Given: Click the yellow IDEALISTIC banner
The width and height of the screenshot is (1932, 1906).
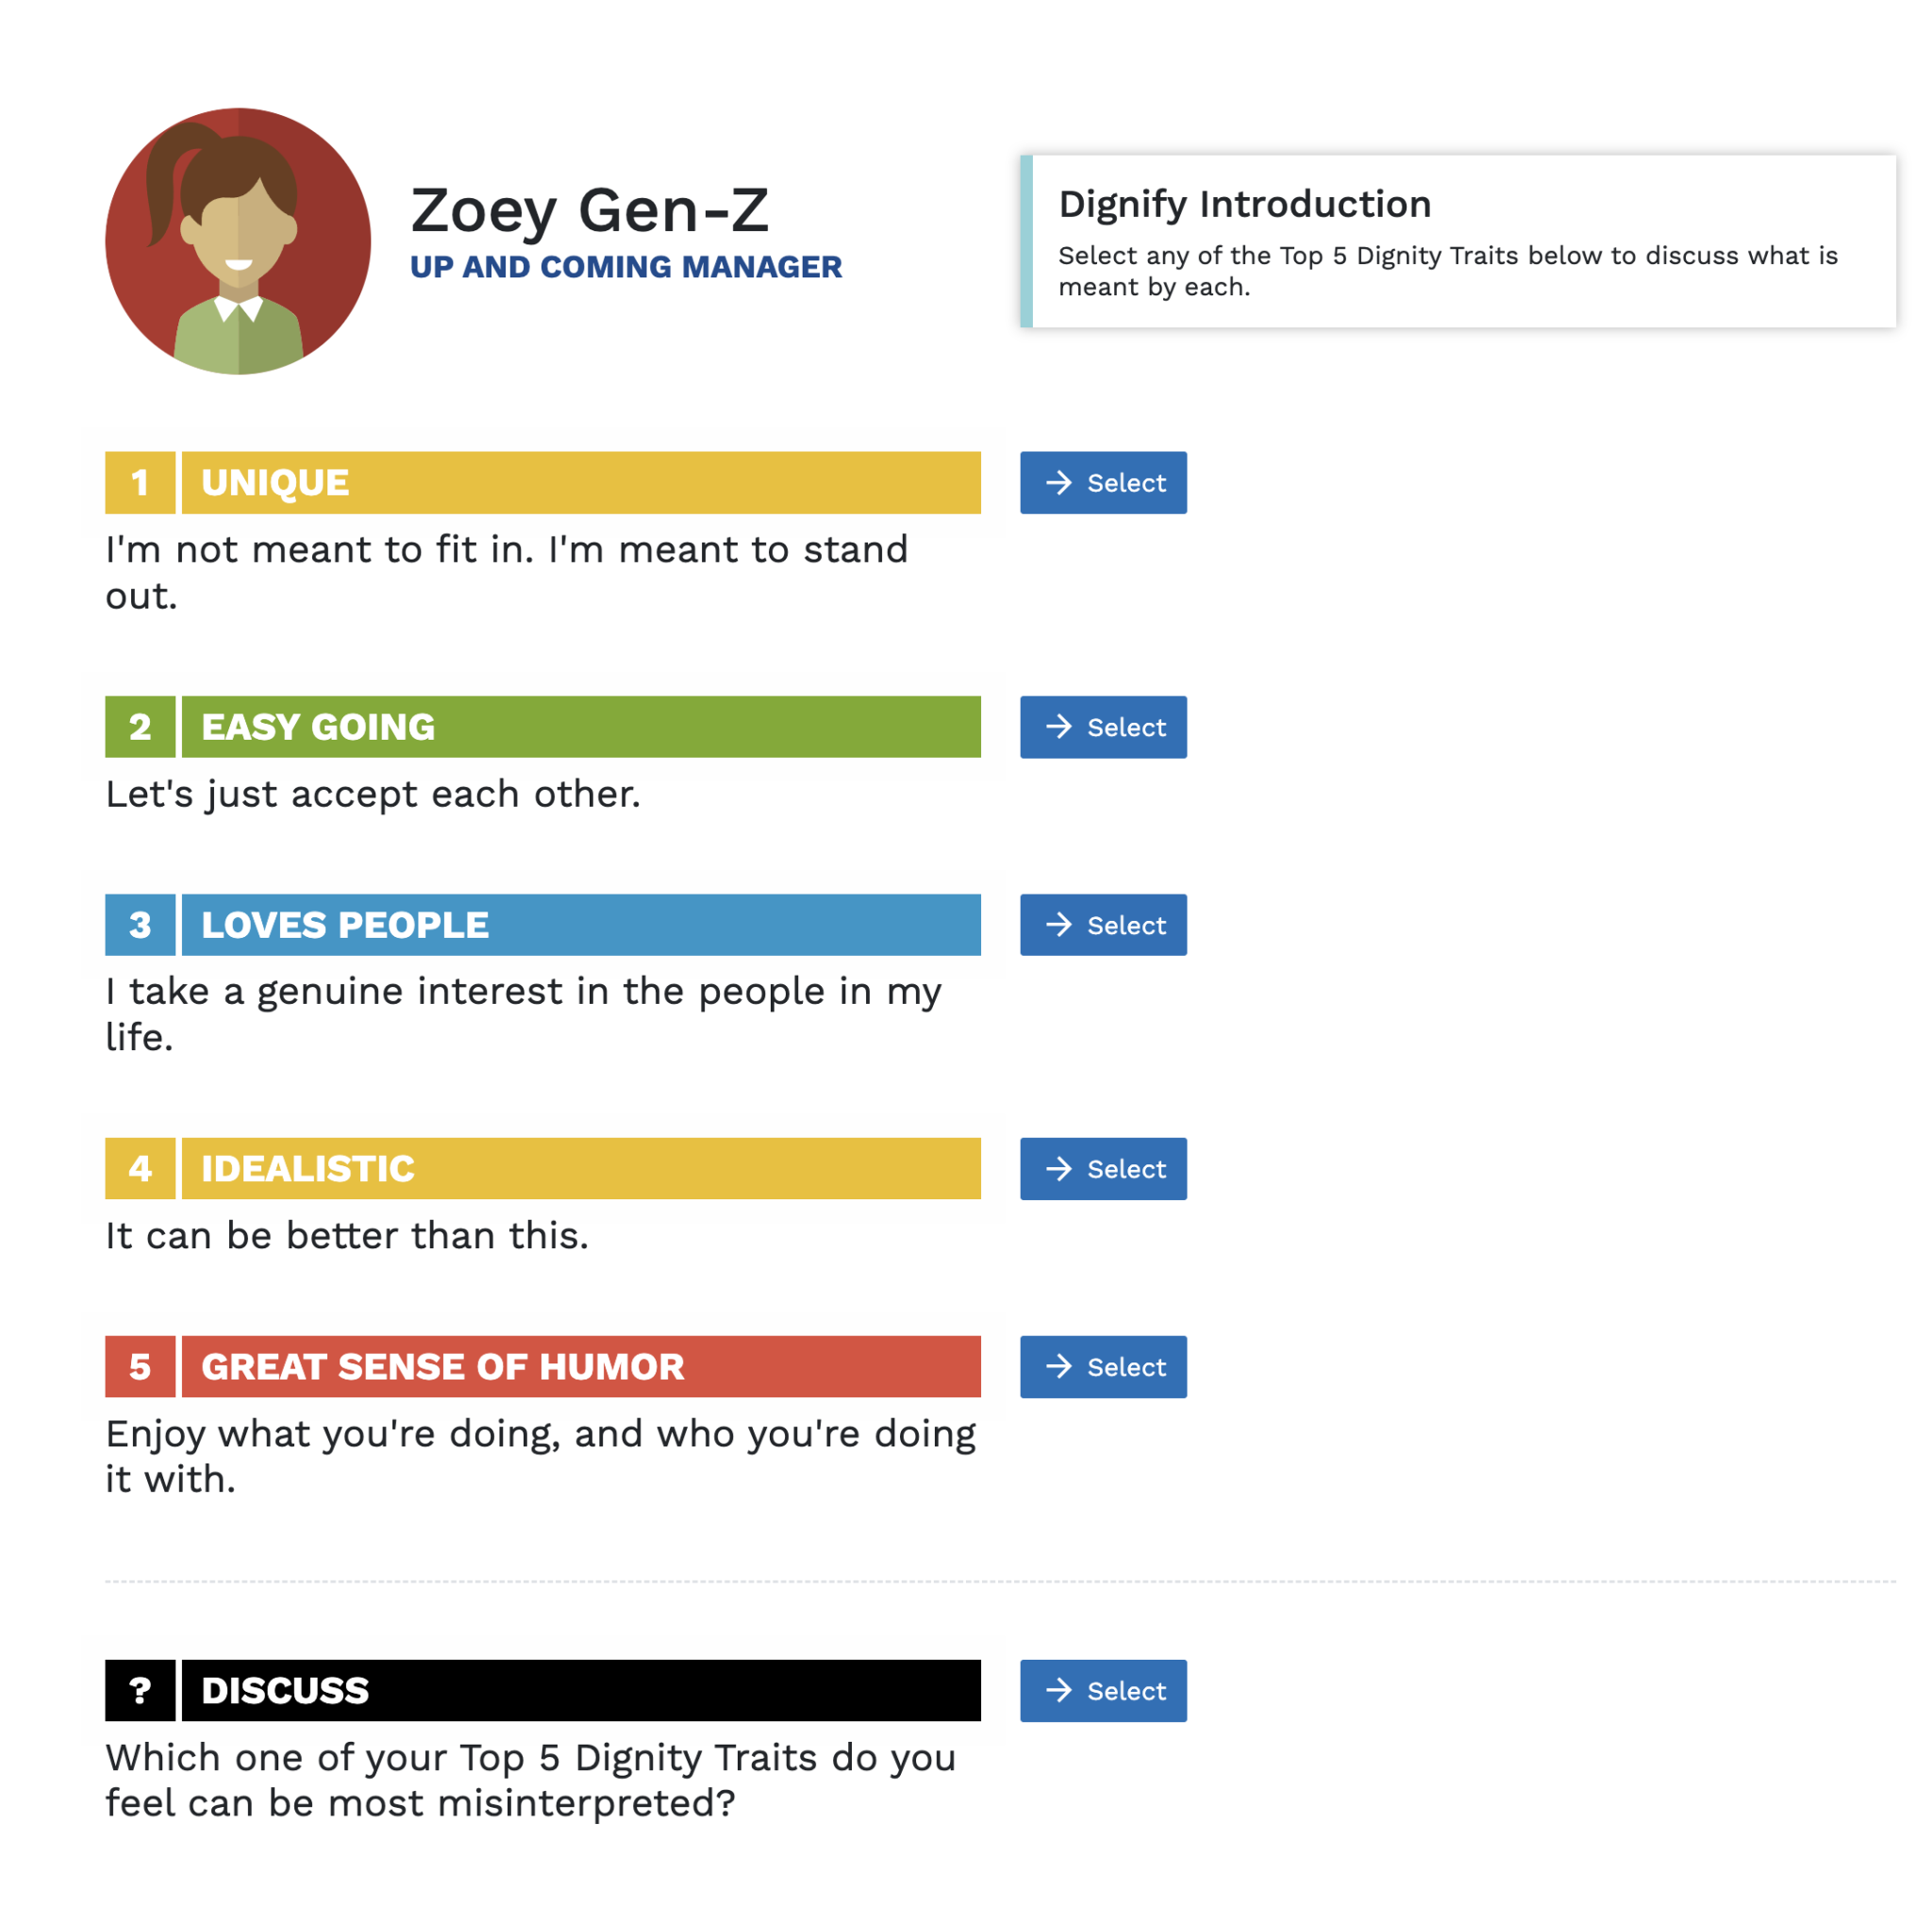Looking at the screenshot, I should click(x=580, y=1168).
